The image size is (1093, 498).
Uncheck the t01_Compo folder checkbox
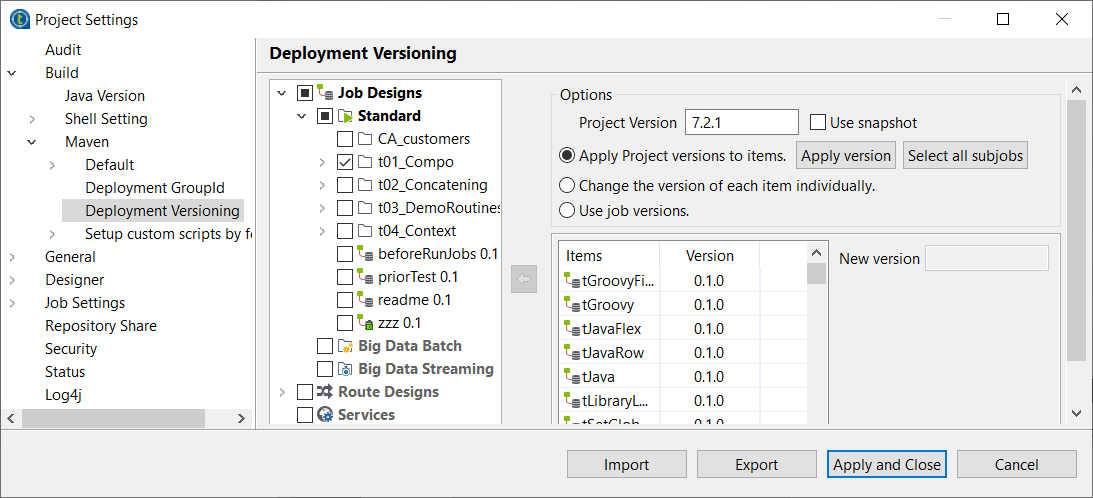pyautogui.click(x=345, y=162)
